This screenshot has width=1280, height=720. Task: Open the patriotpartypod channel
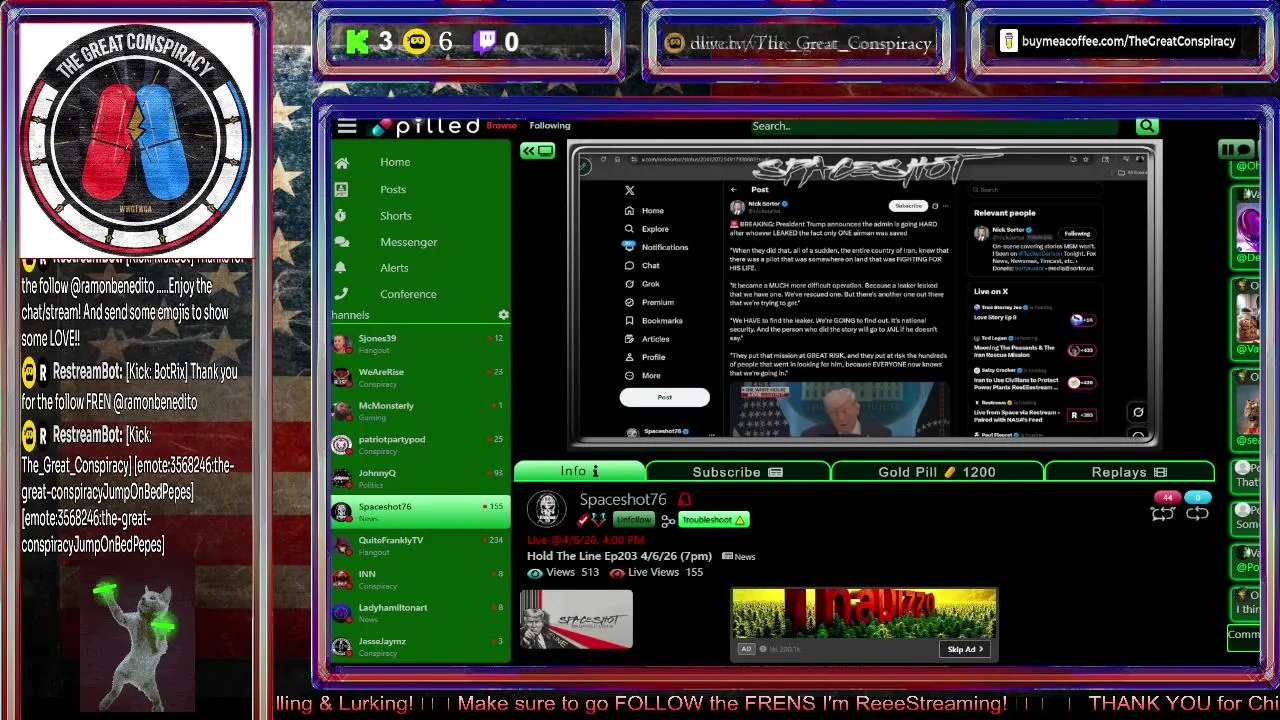(x=421, y=444)
